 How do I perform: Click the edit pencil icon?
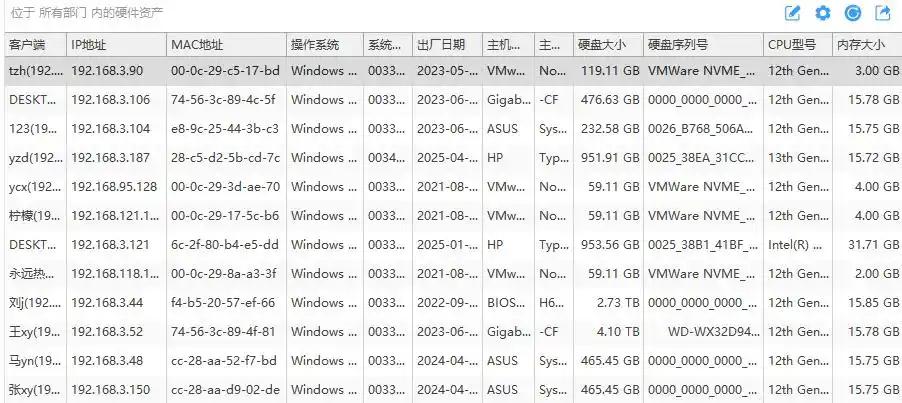pos(793,13)
